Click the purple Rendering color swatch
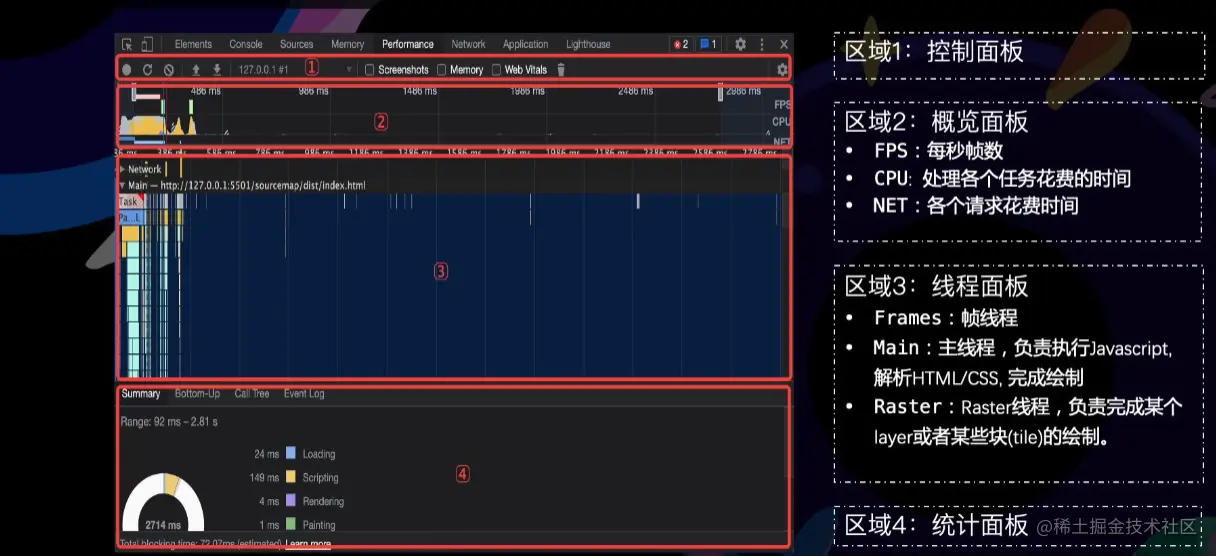 pos(291,501)
